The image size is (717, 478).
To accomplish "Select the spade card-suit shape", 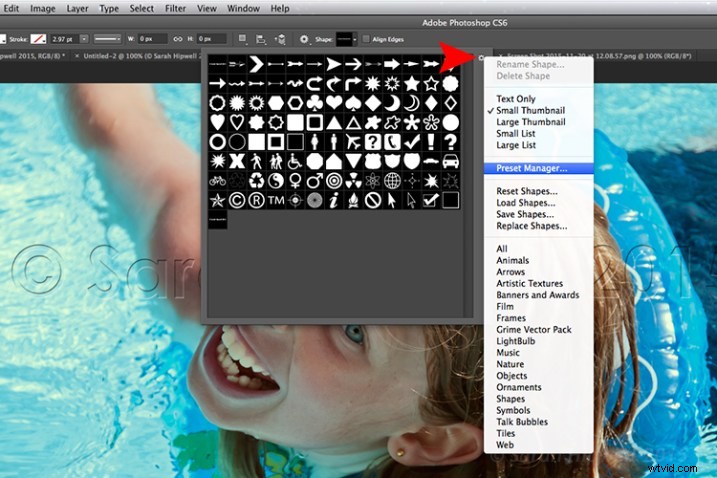I will click(x=353, y=103).
